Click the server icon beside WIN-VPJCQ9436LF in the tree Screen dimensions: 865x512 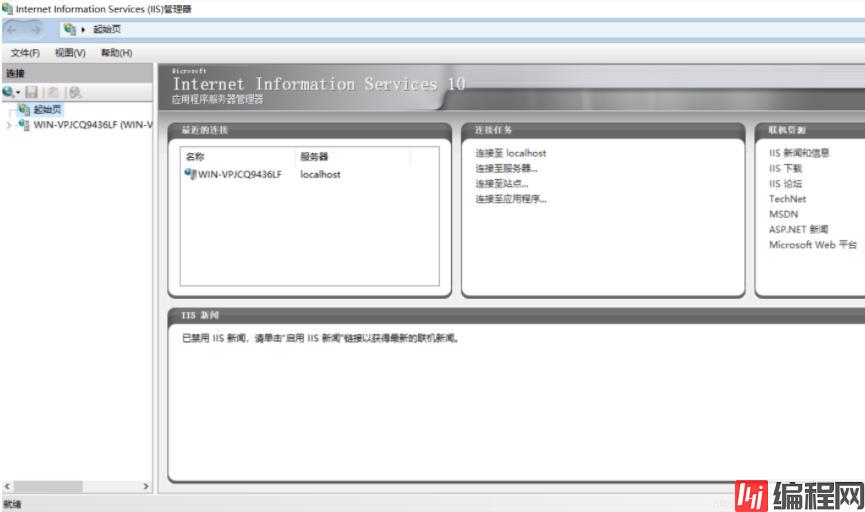coord(24,125)
